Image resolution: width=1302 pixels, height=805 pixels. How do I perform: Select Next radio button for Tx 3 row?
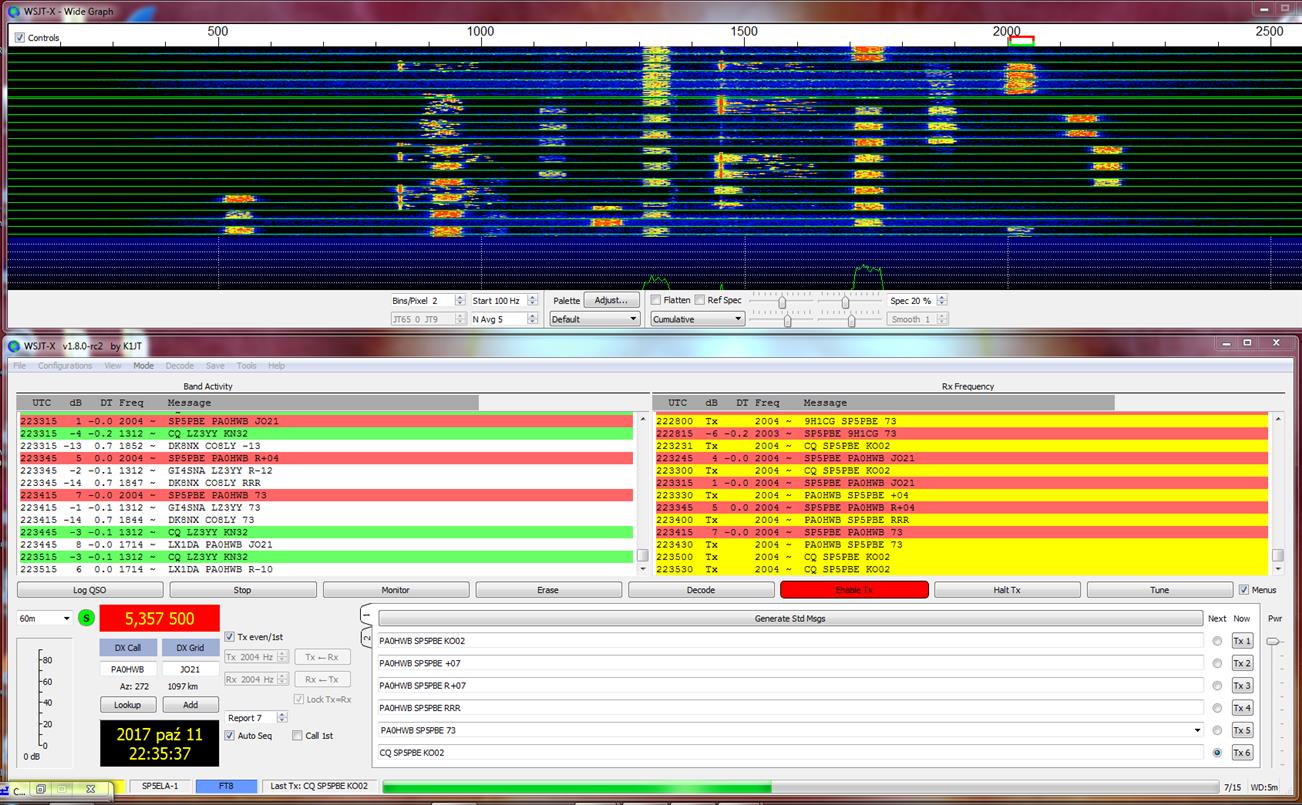1217,686
